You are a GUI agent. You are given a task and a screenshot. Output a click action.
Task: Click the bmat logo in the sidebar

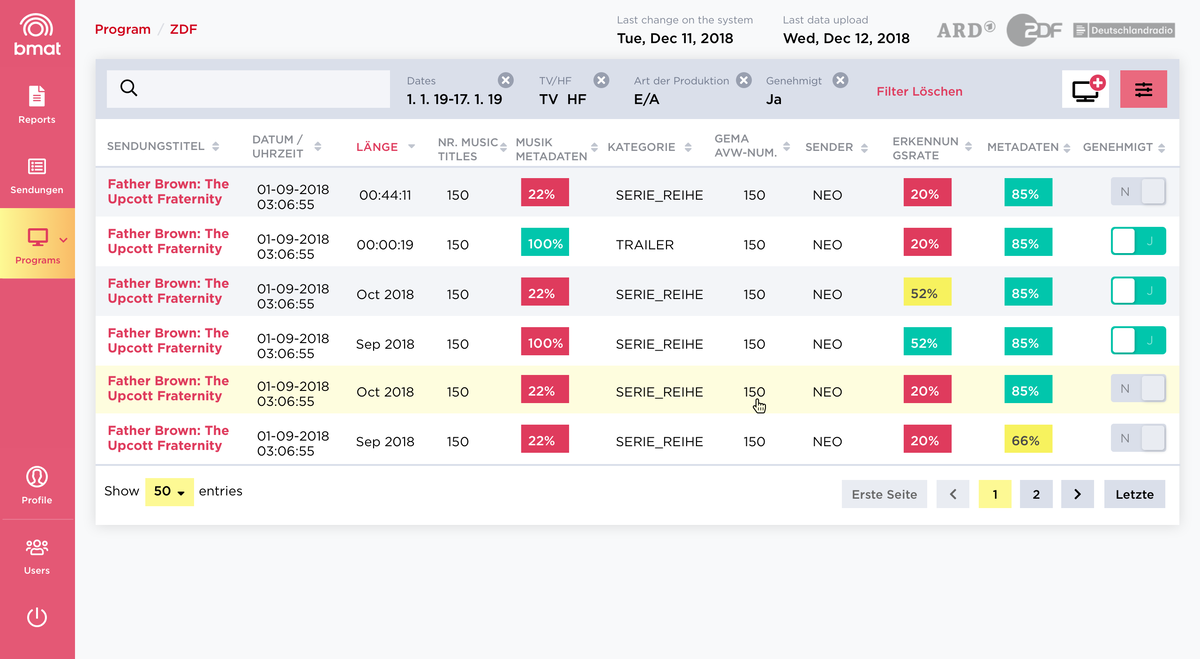point(37,33)
